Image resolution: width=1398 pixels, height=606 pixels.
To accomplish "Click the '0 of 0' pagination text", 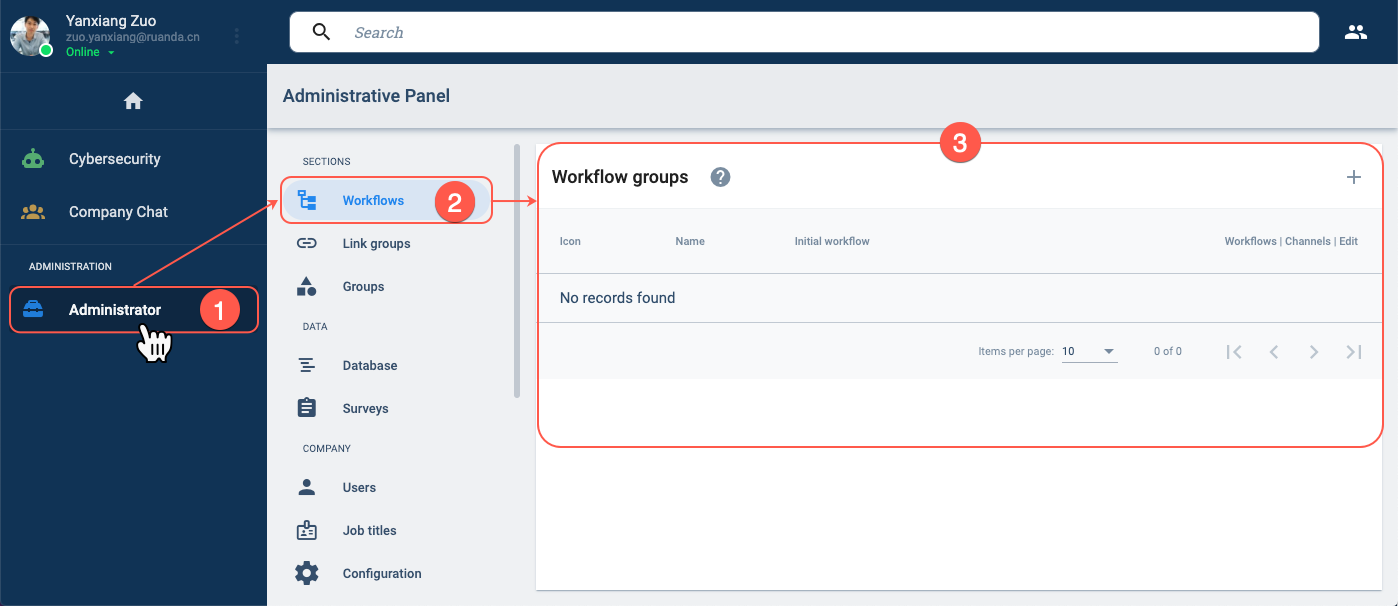I will [1167, 351].
